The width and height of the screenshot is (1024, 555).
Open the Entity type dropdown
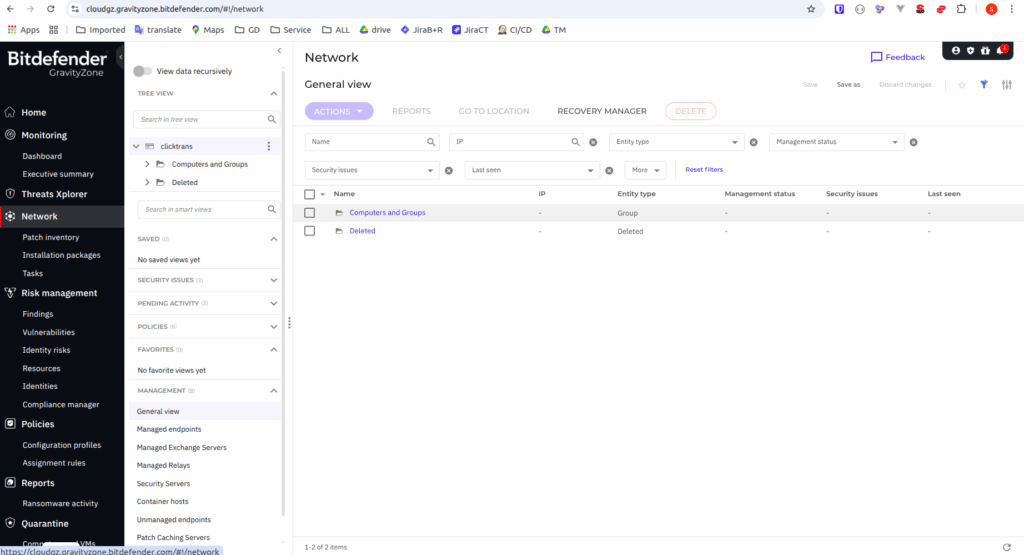click(x=677, y=142)
